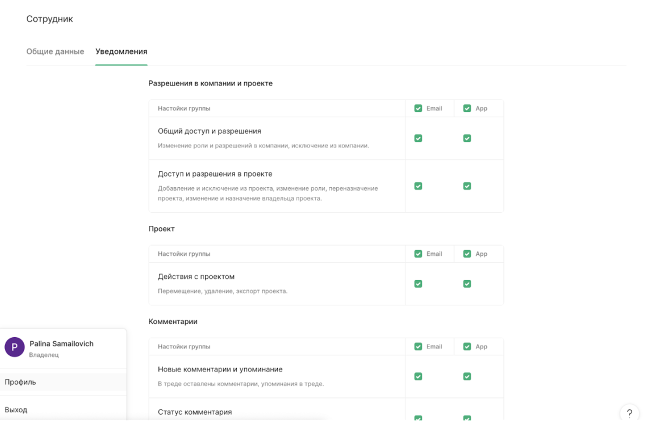Click Выход to log out

(16, 410)
